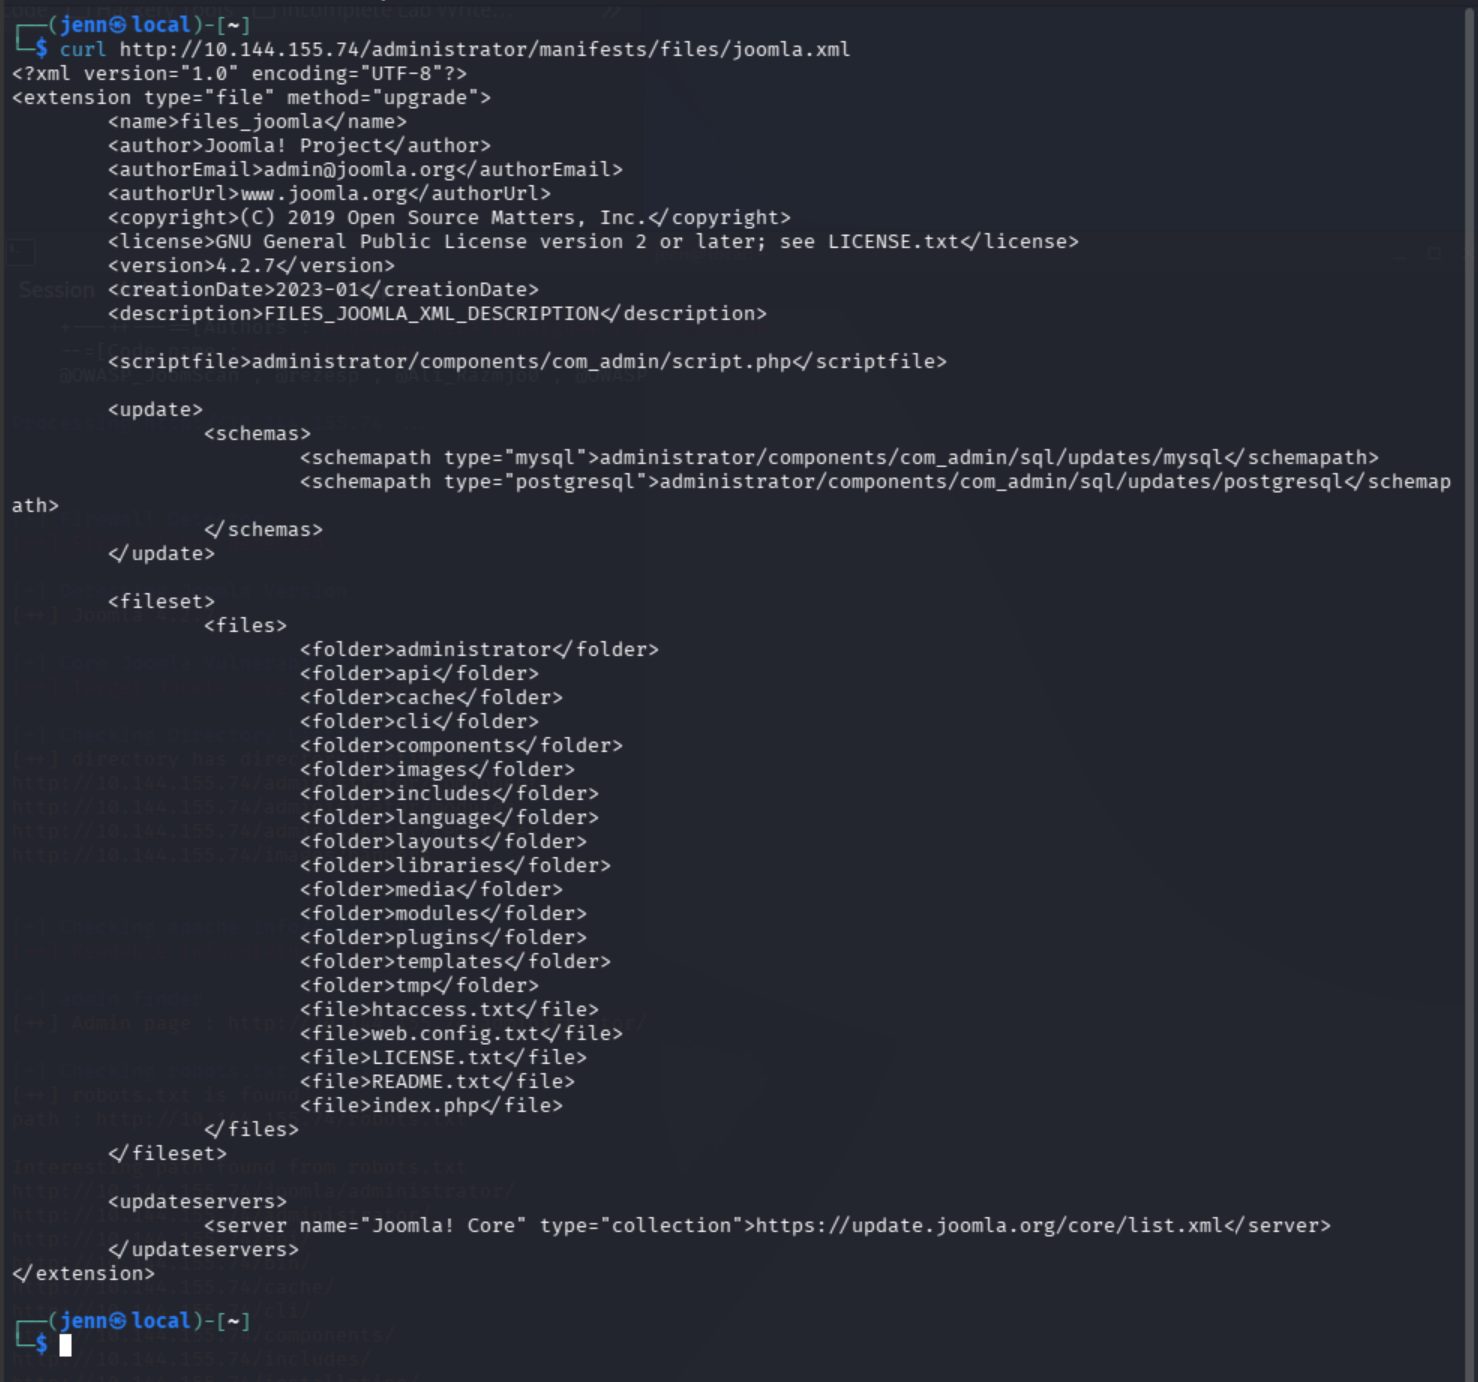
Task: Click the folder modules entry
Action: click(443, 913)
